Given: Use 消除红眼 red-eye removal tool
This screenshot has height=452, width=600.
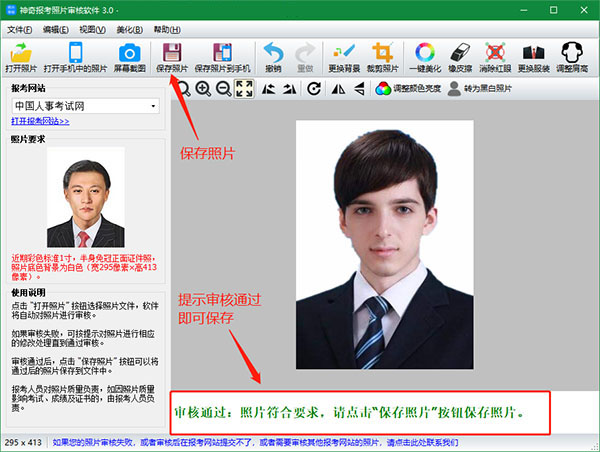Looking at the screenshot, I should [495, 58].
